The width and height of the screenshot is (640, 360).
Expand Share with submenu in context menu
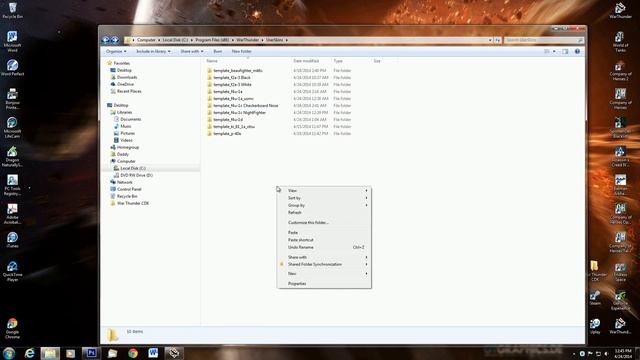click(x=324, y=257)
